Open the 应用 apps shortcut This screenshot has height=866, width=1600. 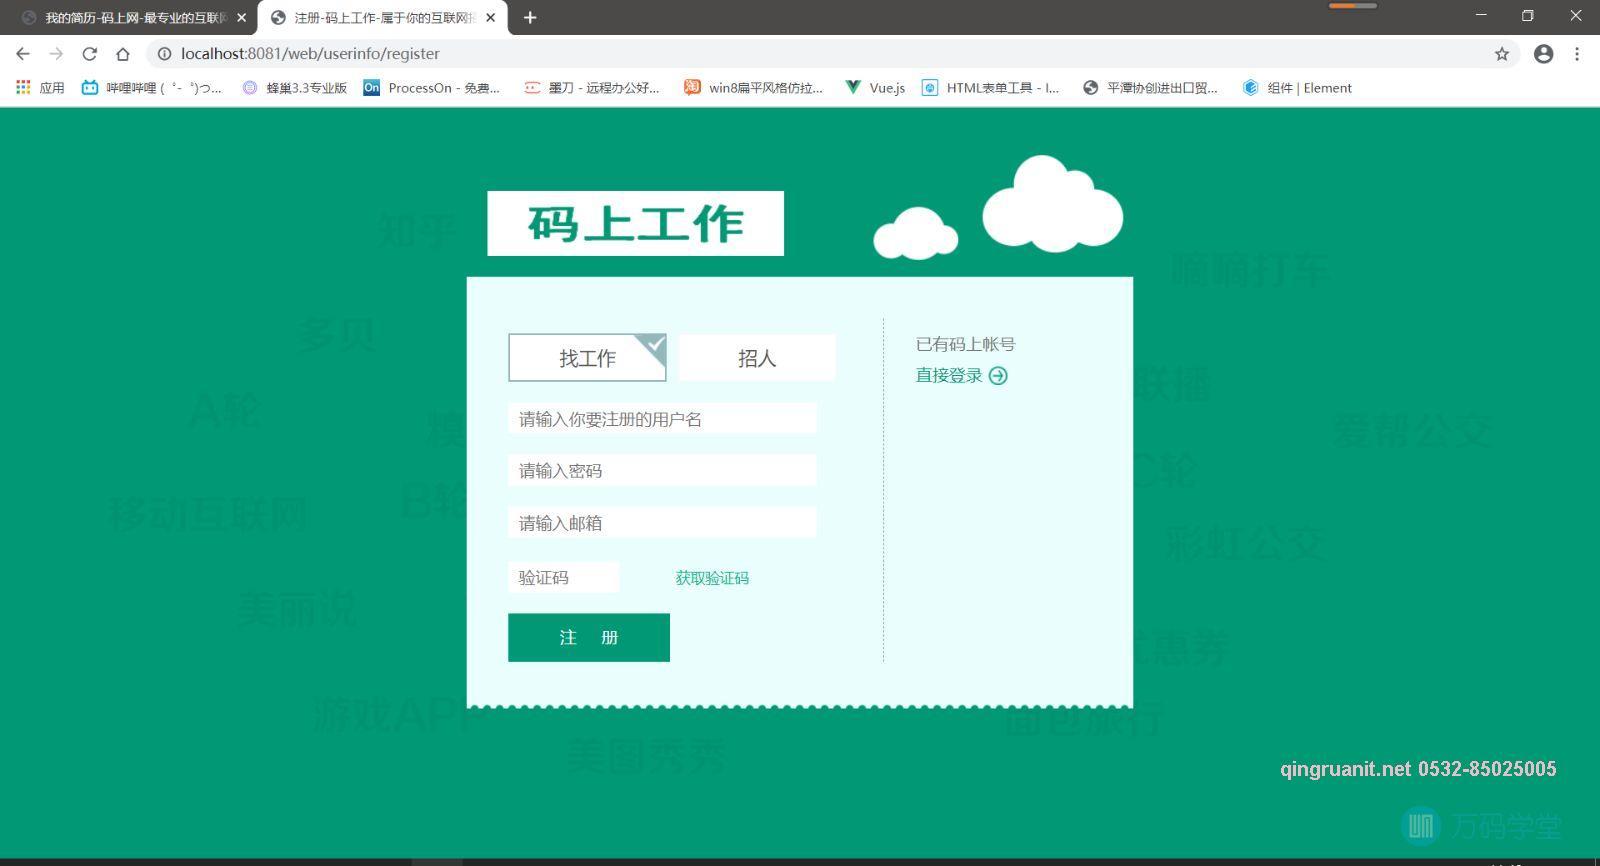40,88
